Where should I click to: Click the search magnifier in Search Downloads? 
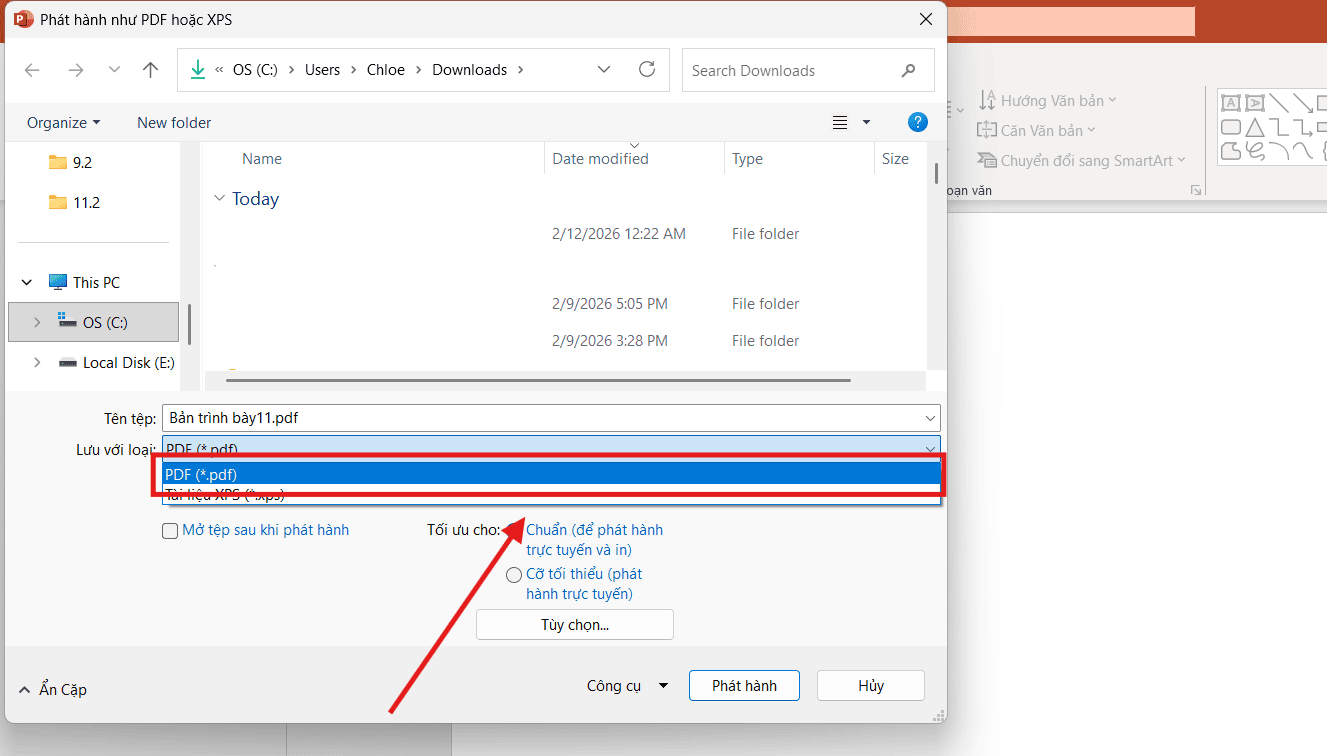[908, 70]
